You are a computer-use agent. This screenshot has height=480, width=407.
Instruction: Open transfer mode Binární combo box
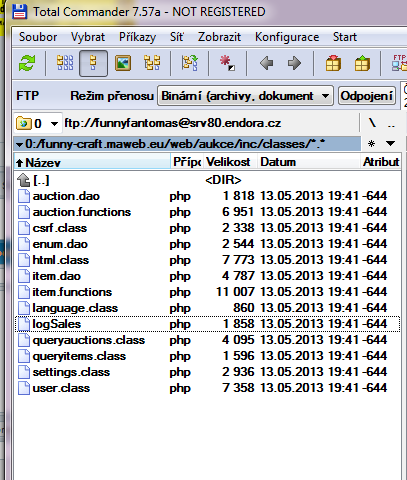point(245,96)
